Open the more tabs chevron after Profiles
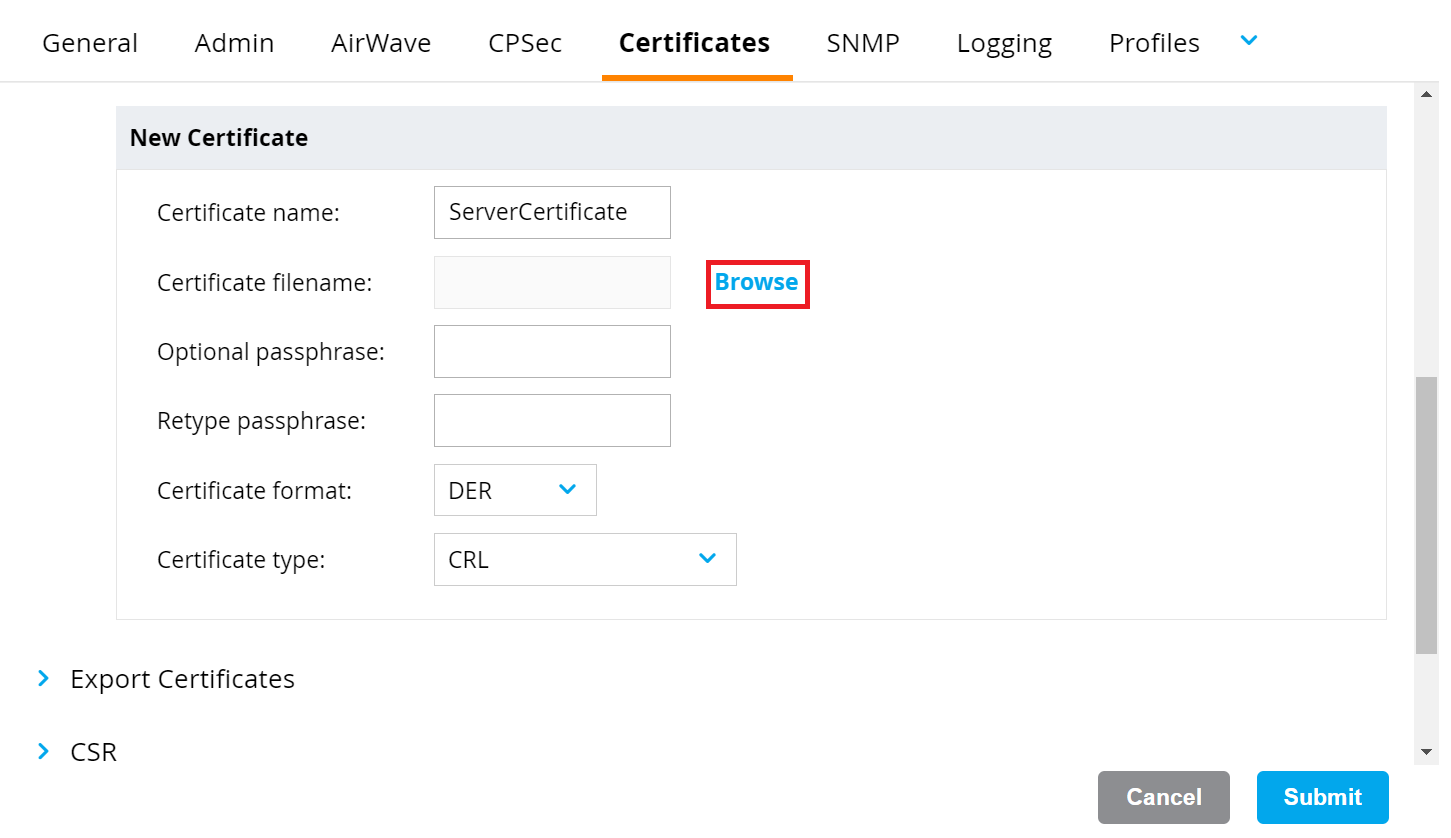 (1248, 41)
